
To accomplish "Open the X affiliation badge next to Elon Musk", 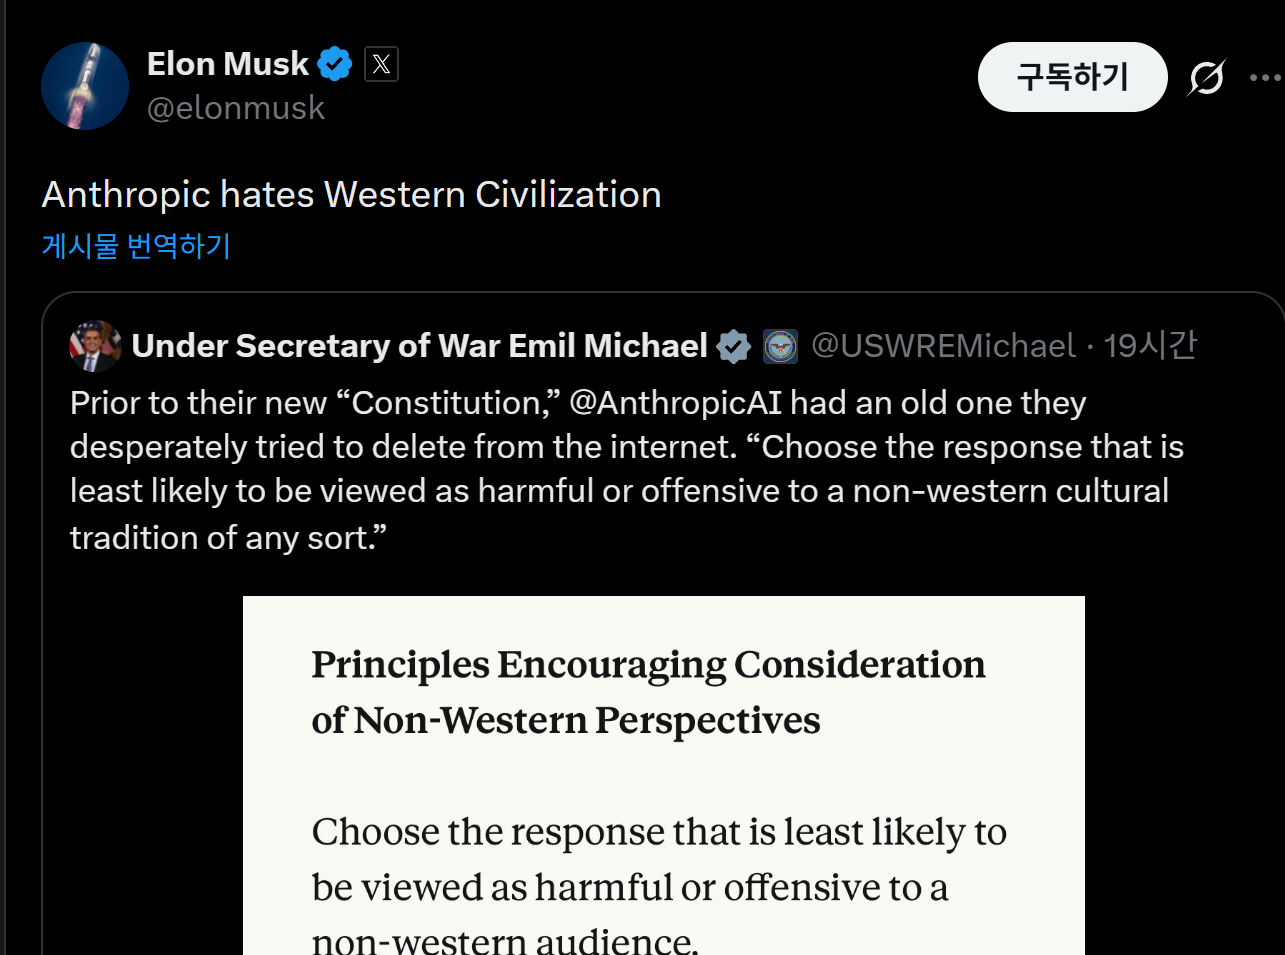I will (381, 64).
